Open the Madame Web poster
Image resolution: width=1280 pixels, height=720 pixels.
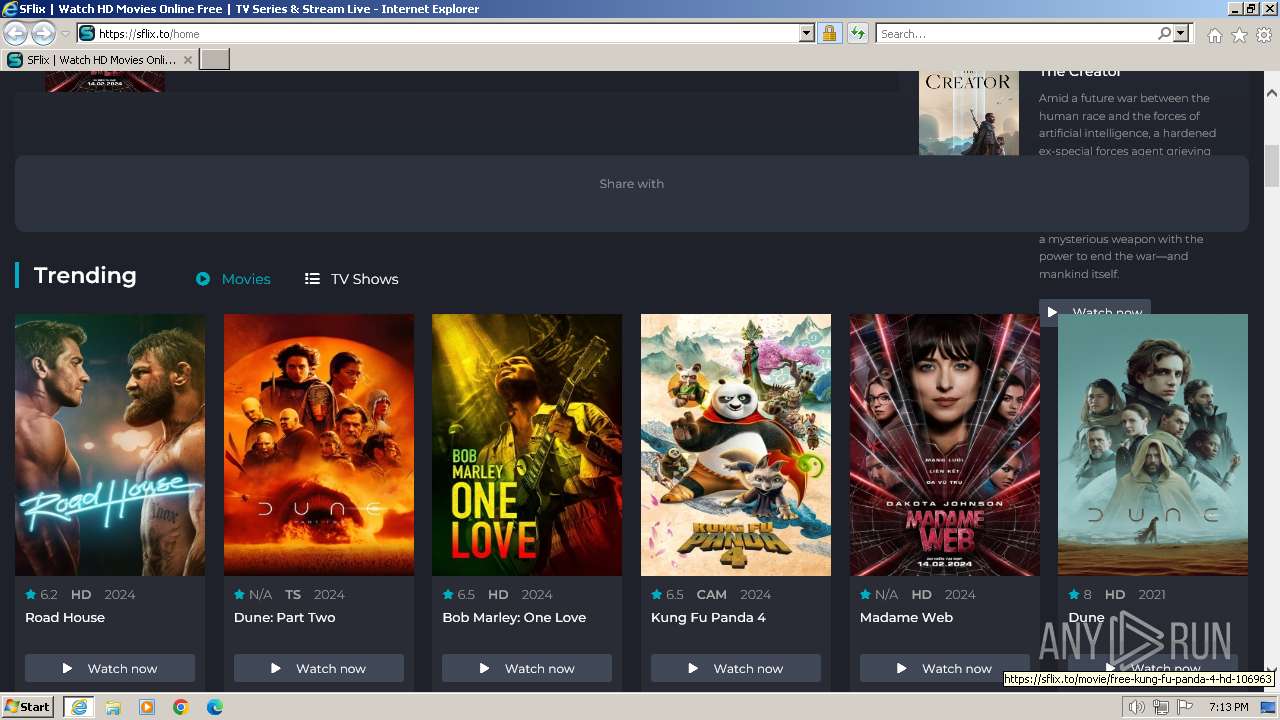click(945, 445)
